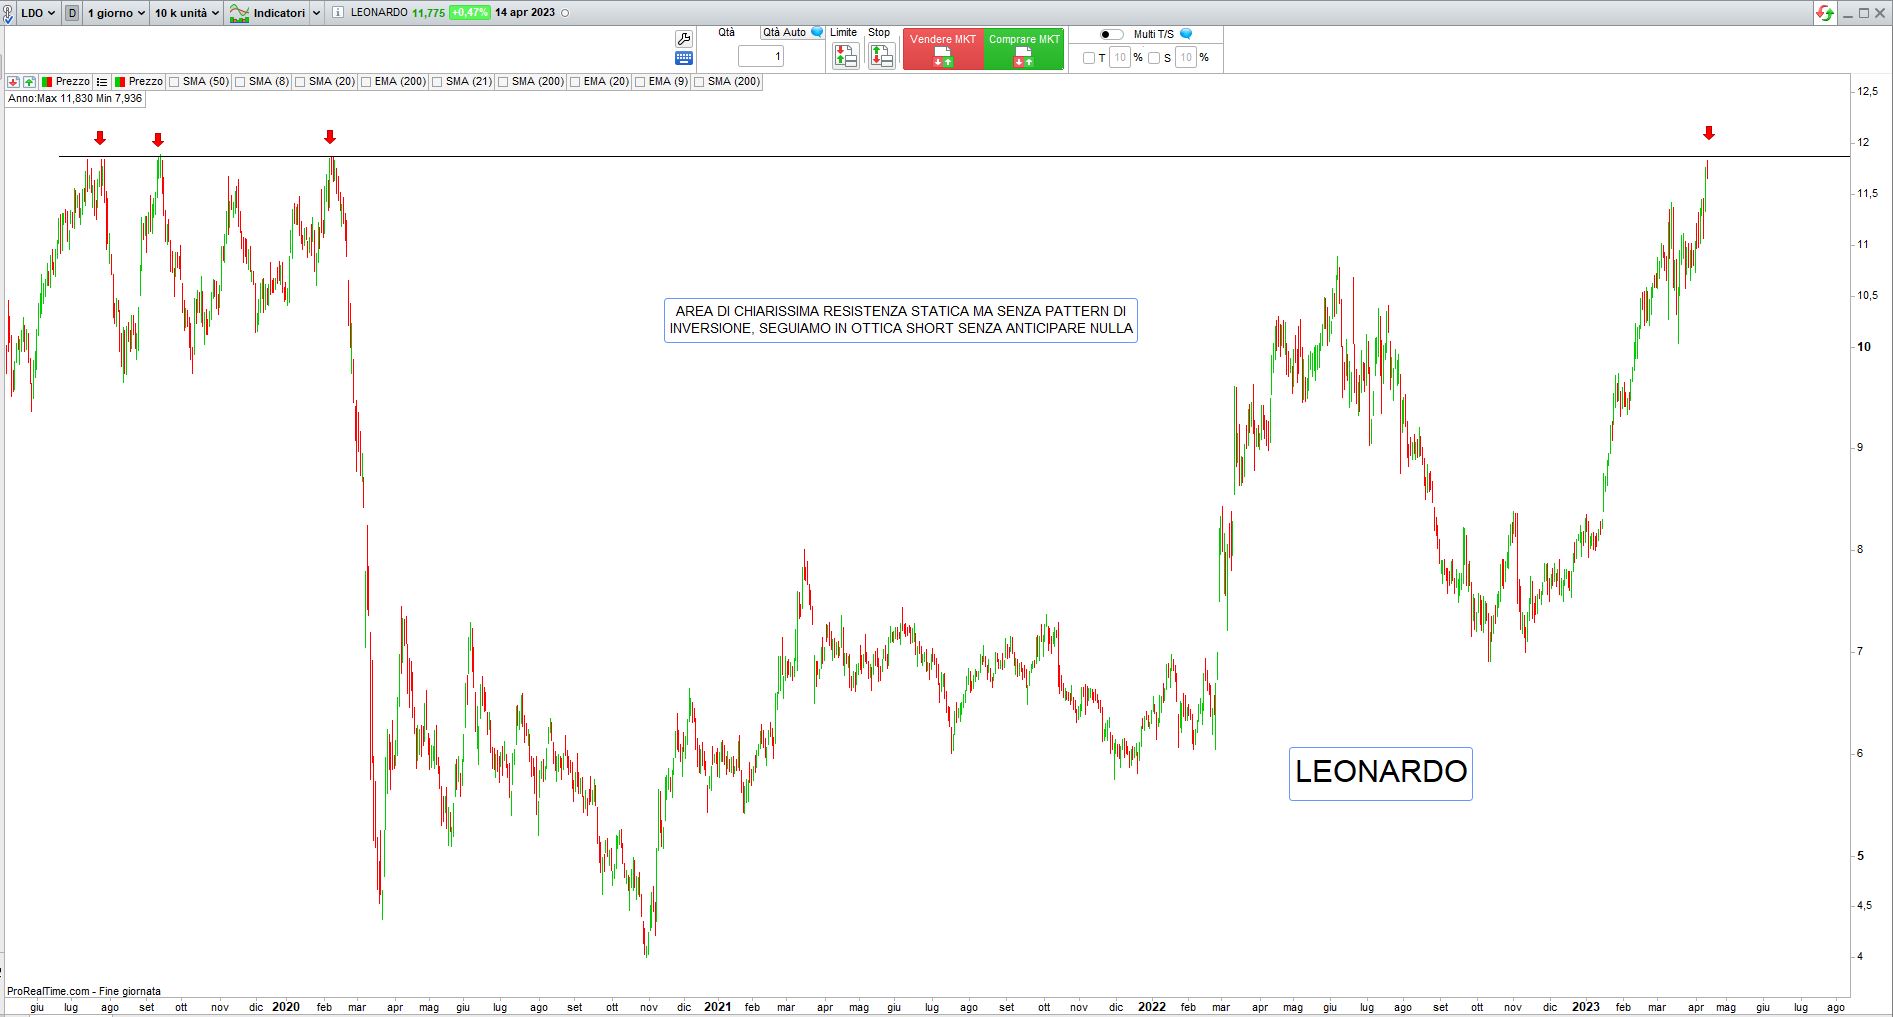Screen dimensions: 1893x1017
Task: Check the SMA (21) checkbox
Action: point(437,82)
